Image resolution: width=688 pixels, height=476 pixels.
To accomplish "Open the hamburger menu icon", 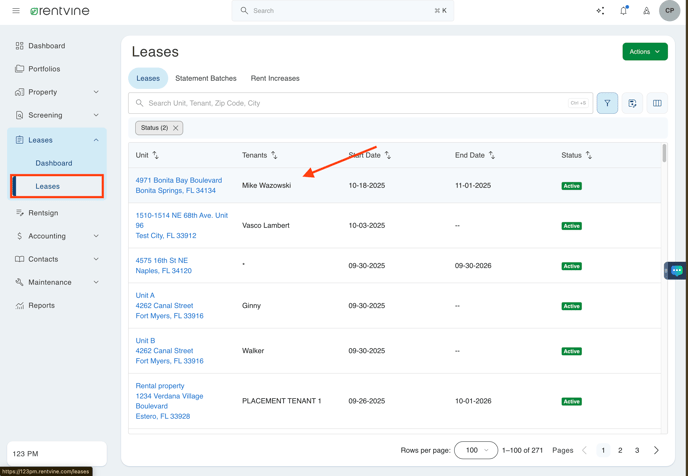I will coord(16,11).
